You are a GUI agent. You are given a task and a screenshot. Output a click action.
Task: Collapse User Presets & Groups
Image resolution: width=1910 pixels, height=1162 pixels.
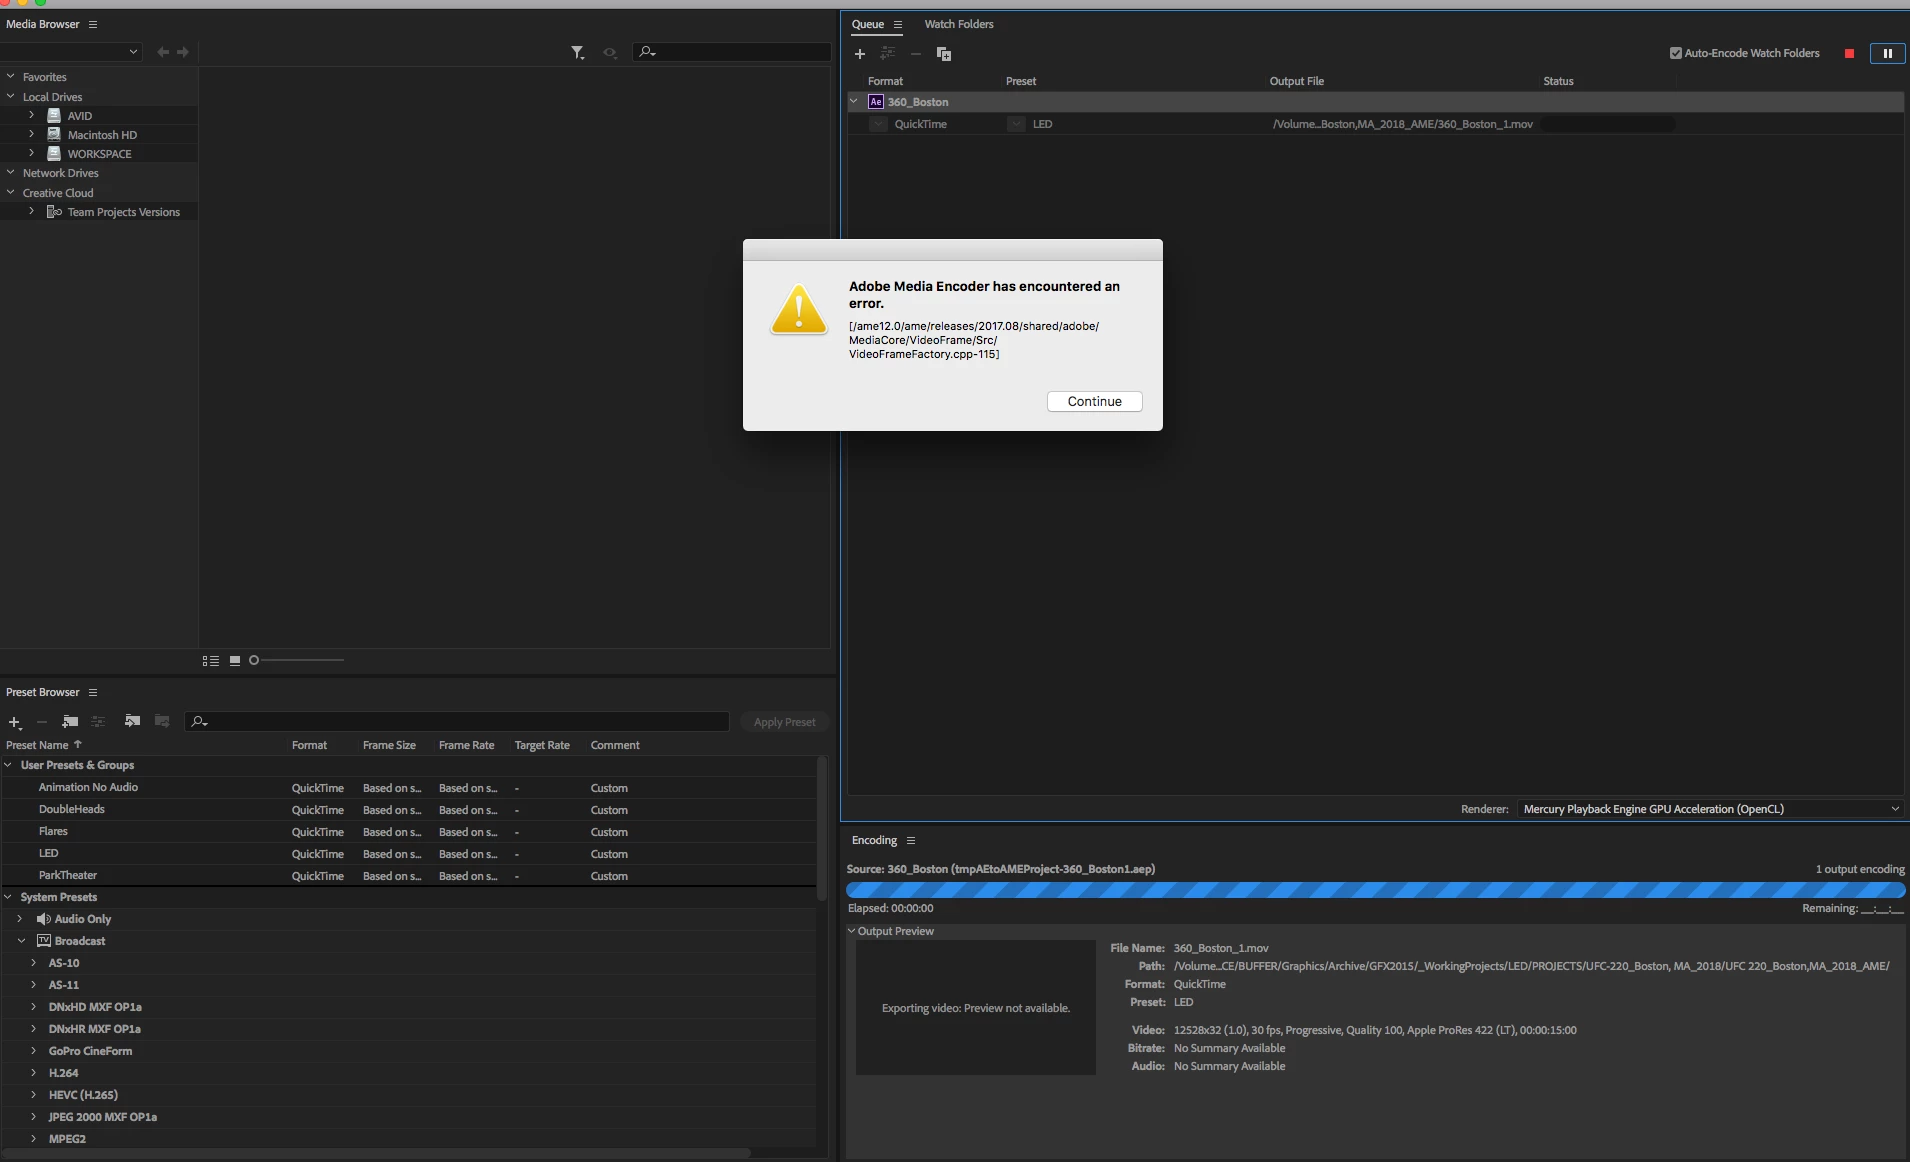[9, 765]
